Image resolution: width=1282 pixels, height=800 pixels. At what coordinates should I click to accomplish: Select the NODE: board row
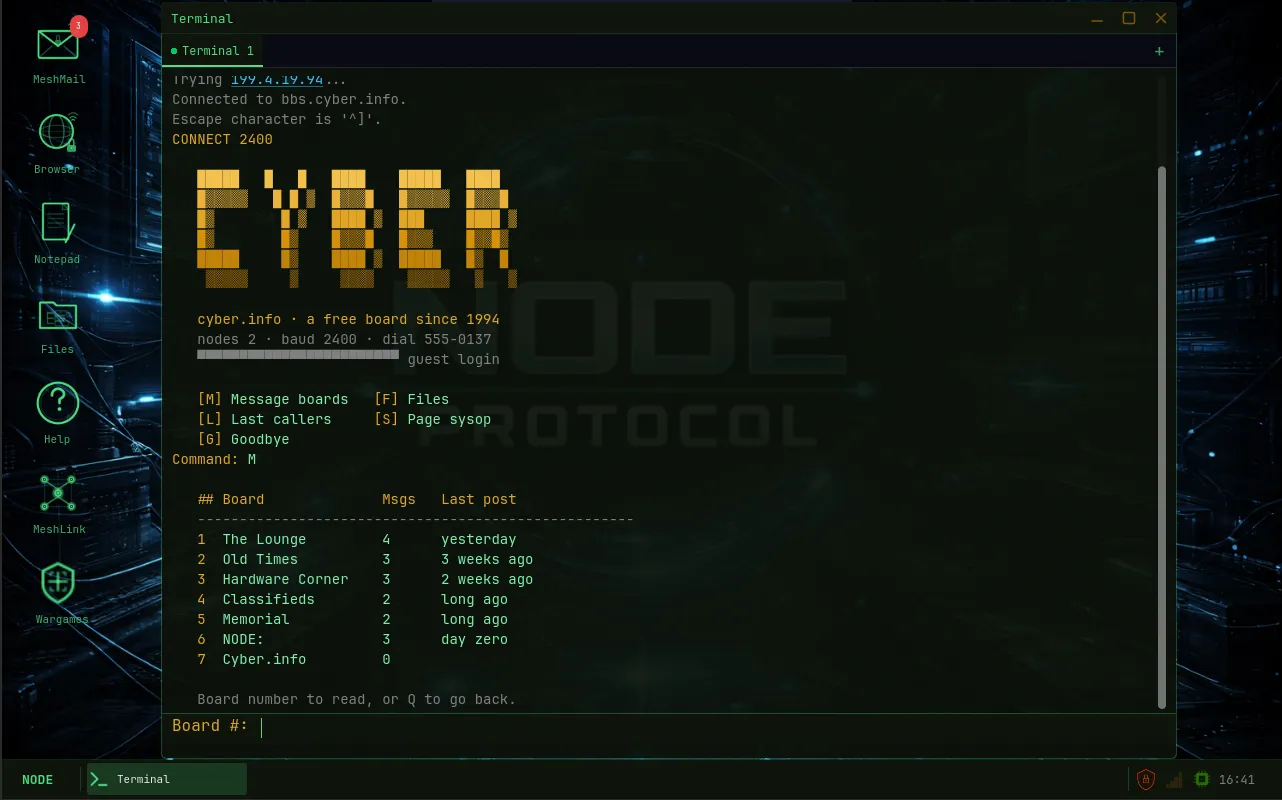tap(353, 639)
